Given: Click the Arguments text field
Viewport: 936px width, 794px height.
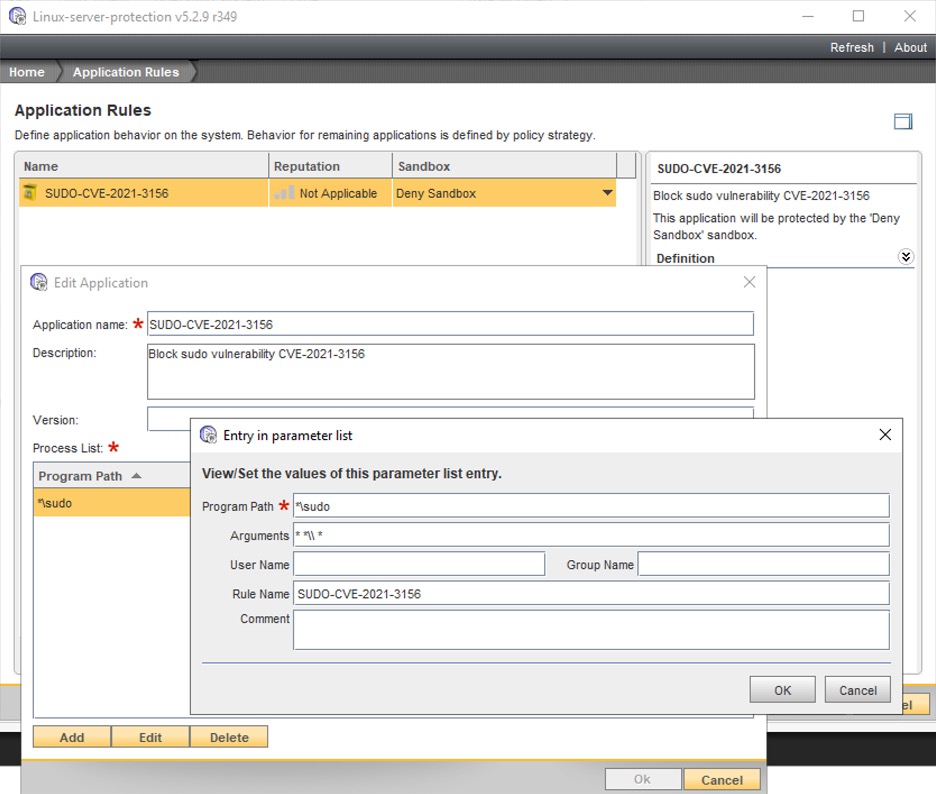Looking at the screenshot, I should pos(590,535).
